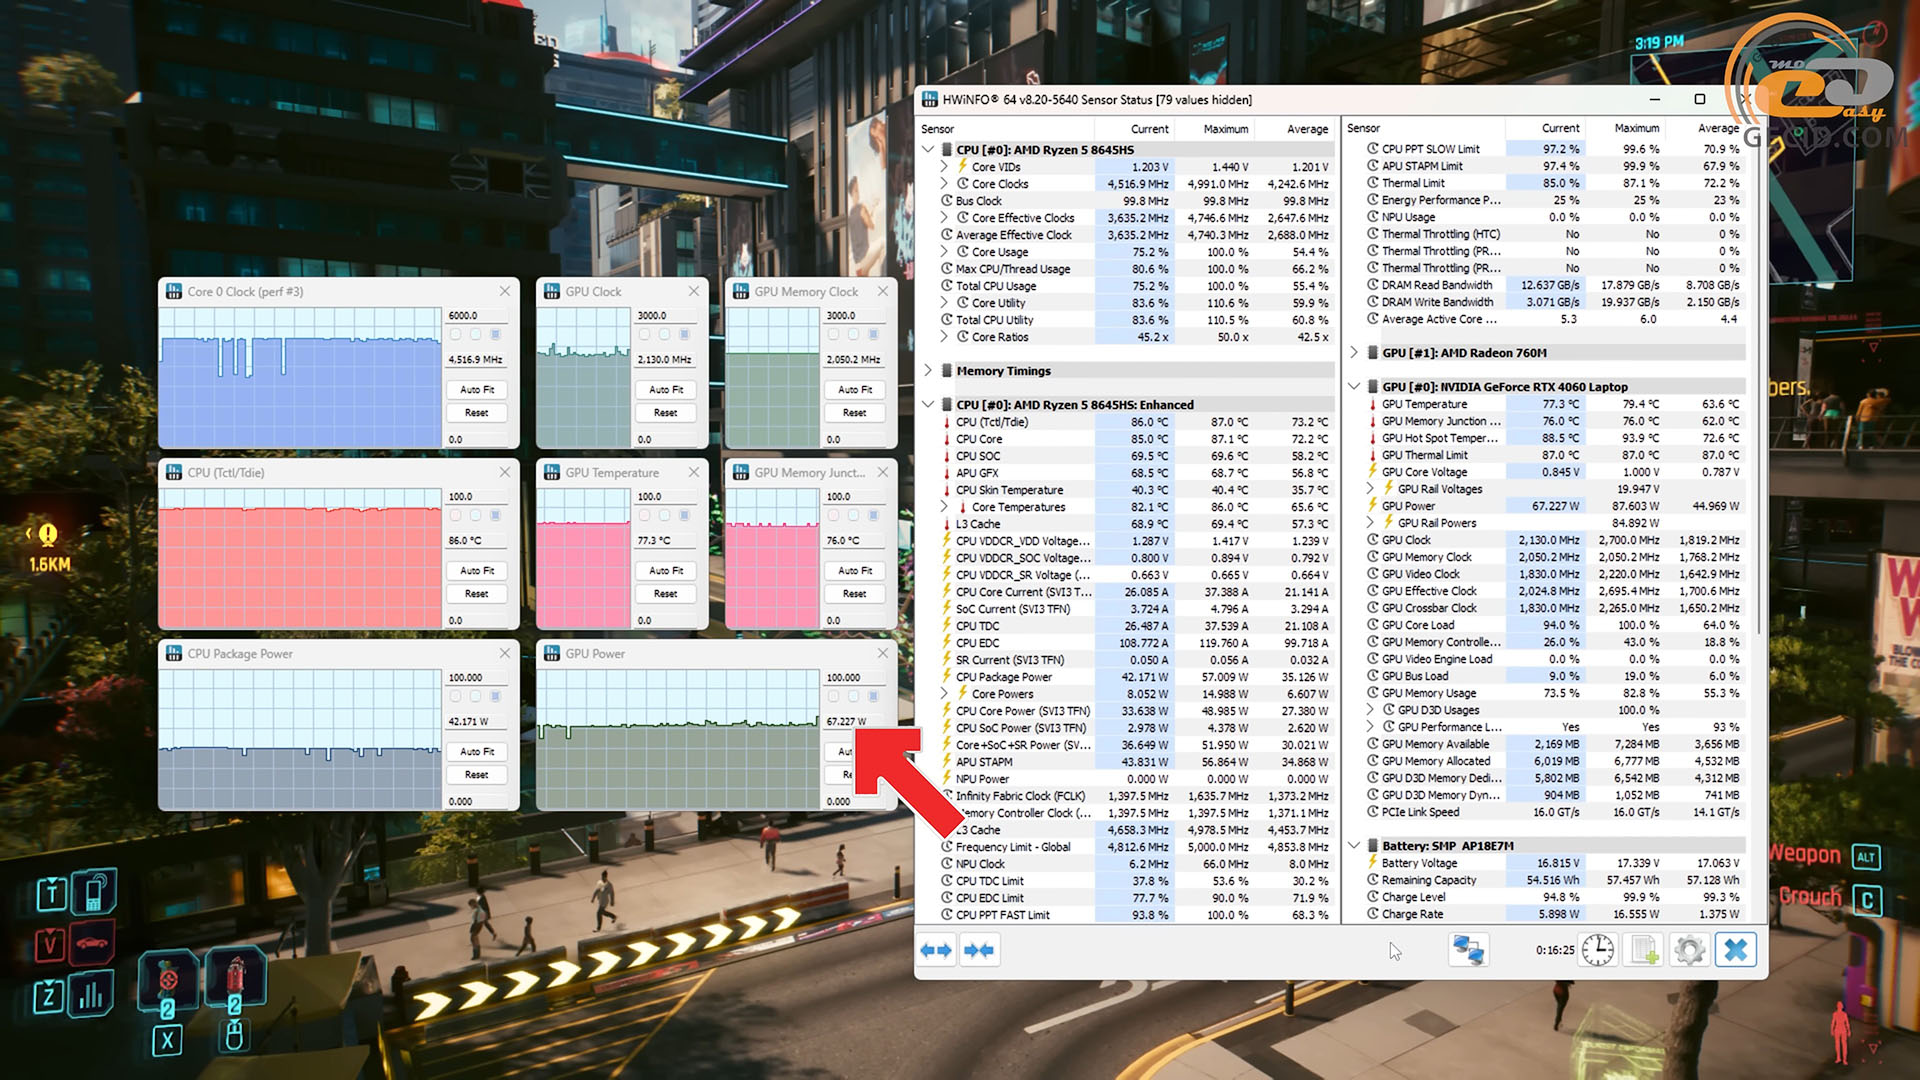Toggle the blue square option in Core 0 Clock graph

(x=495, y=334)
